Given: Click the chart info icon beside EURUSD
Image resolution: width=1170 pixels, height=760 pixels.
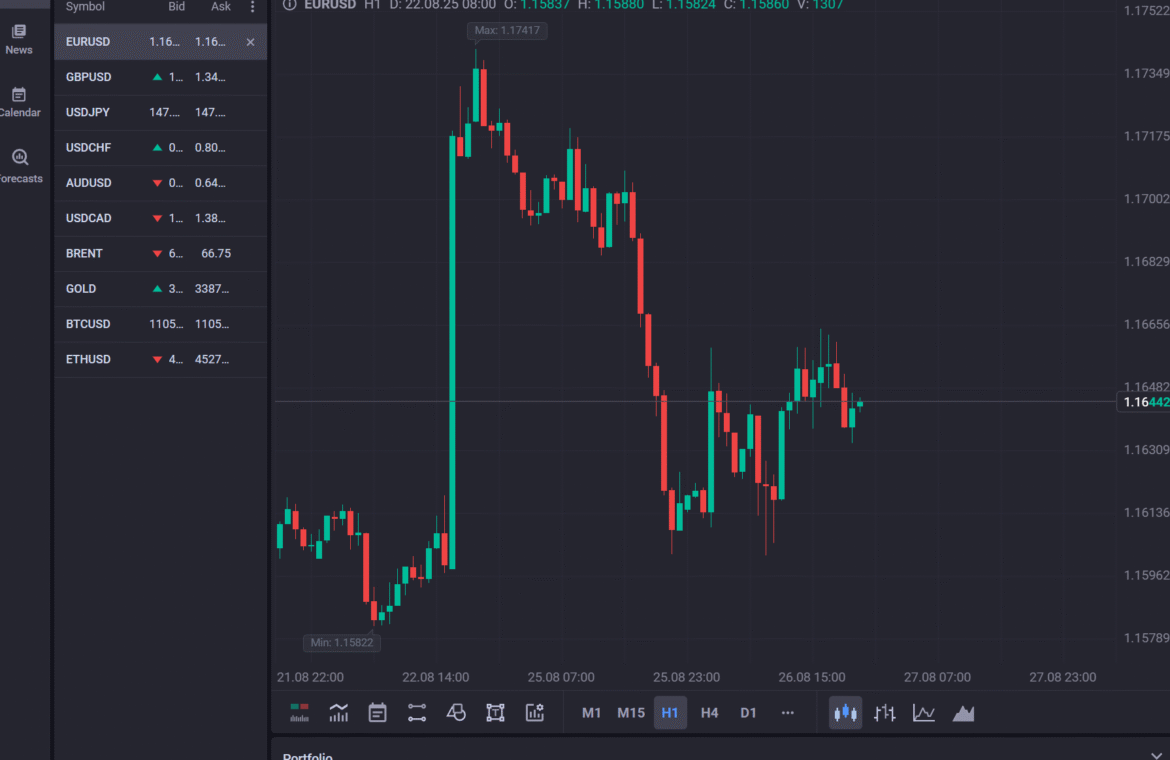Looking at the screenshot, I should coord(290,5).
